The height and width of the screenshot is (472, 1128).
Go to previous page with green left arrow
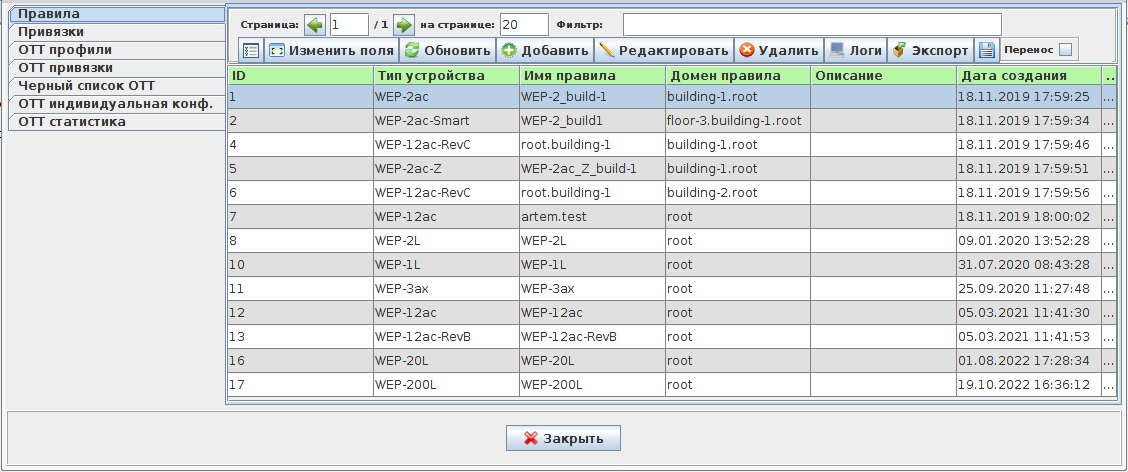(315, 25)
